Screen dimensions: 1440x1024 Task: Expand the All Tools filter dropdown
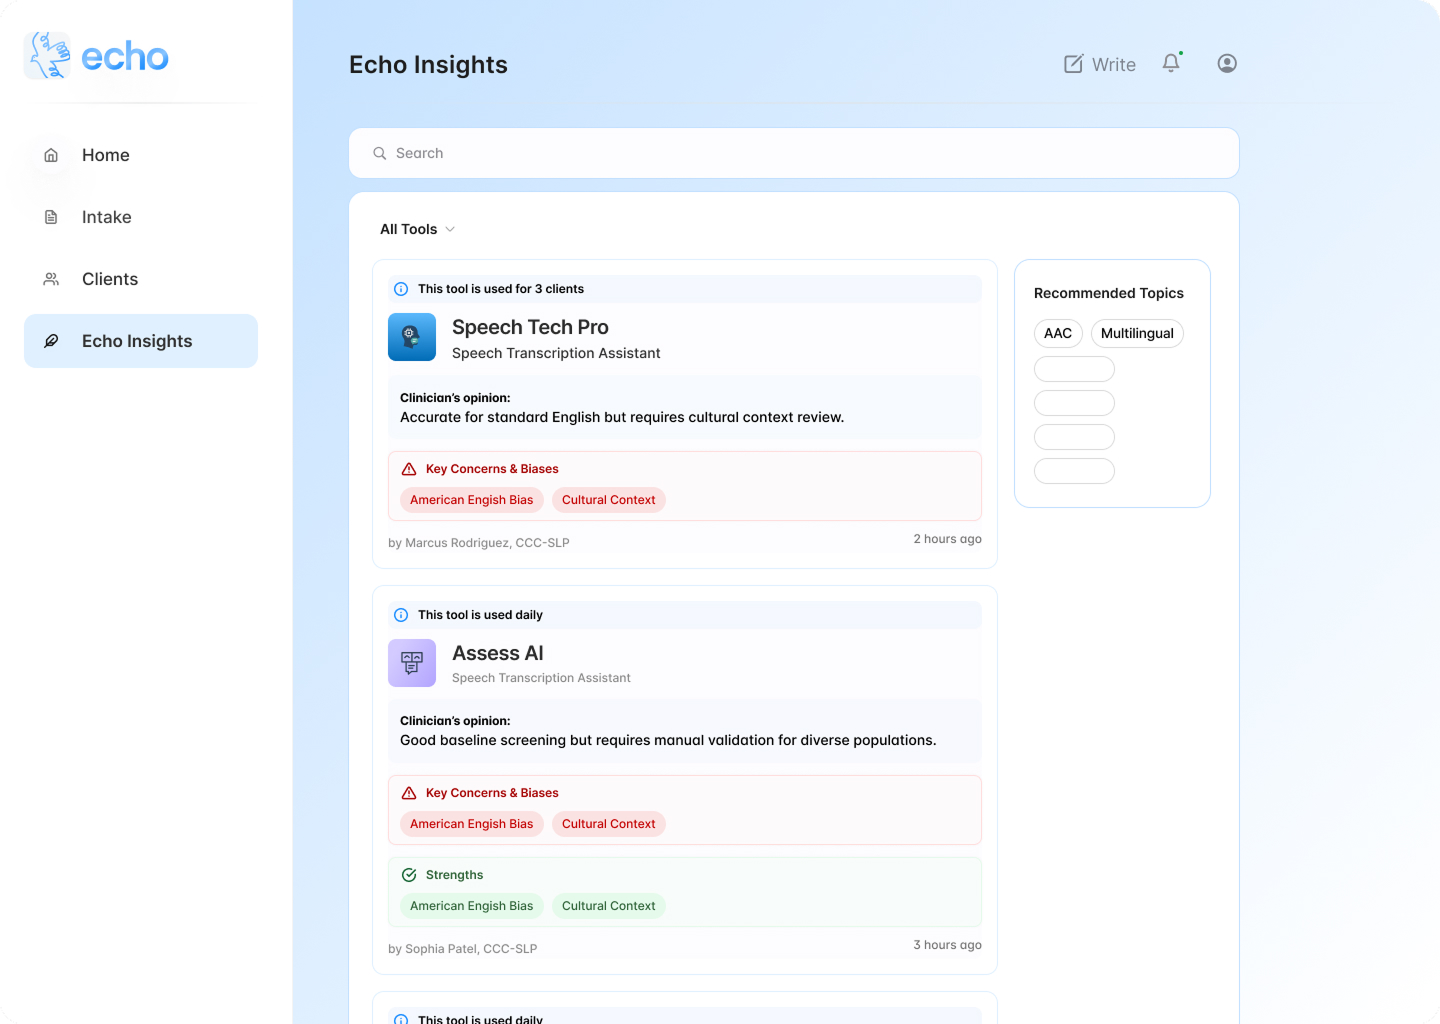click(x=416, y=229)
